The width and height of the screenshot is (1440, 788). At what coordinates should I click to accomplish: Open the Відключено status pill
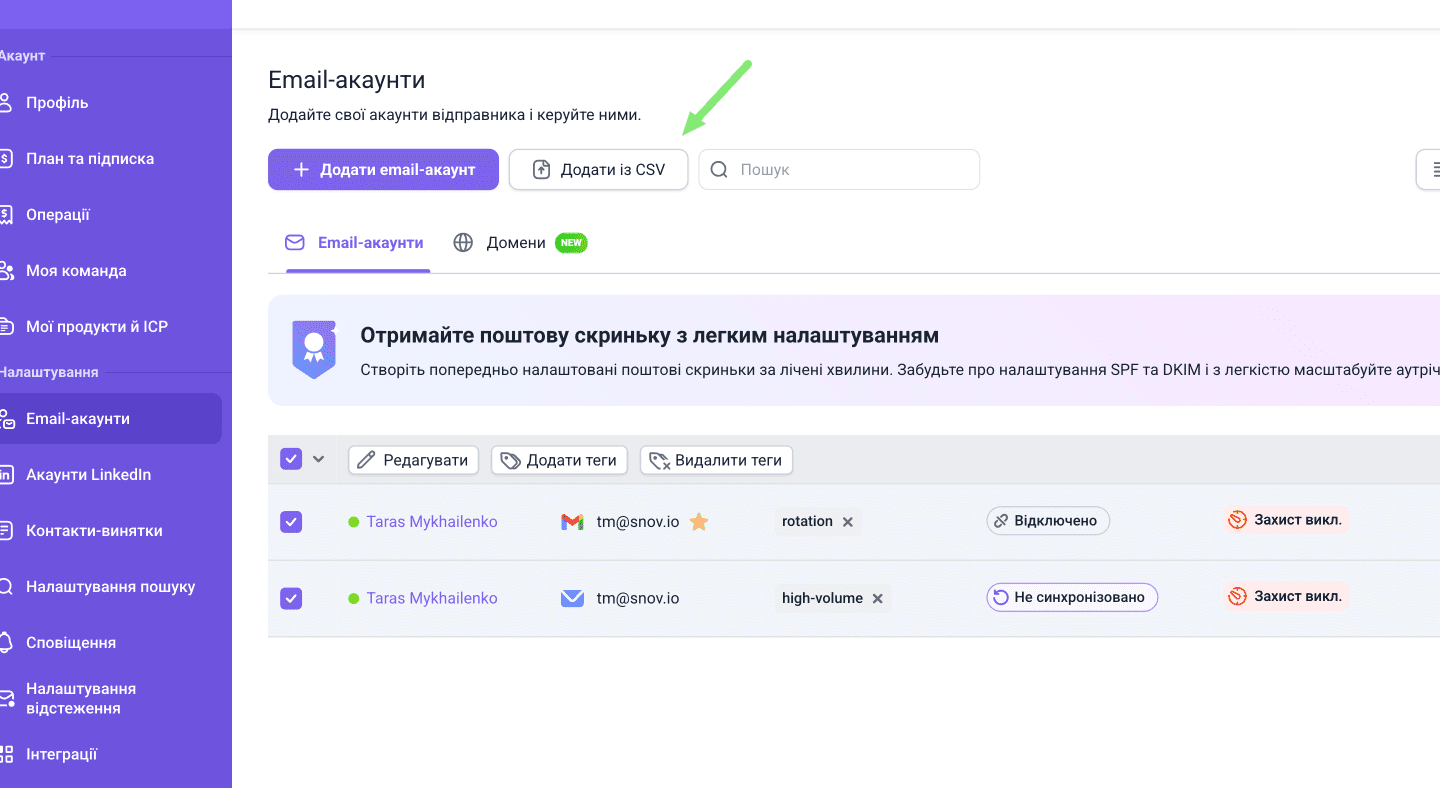[x=1047, y=521]
